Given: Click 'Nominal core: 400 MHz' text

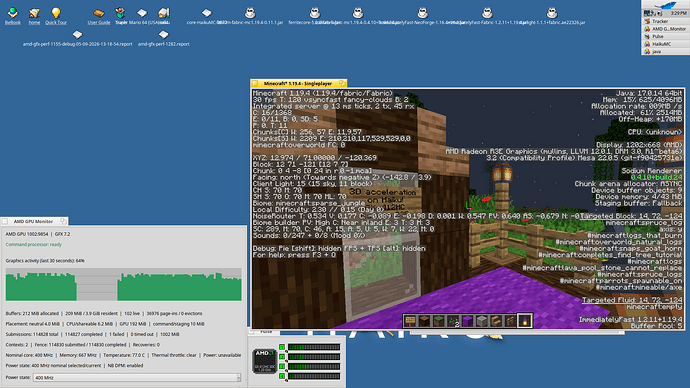Looking at the screenshot, I should (29, 355).
